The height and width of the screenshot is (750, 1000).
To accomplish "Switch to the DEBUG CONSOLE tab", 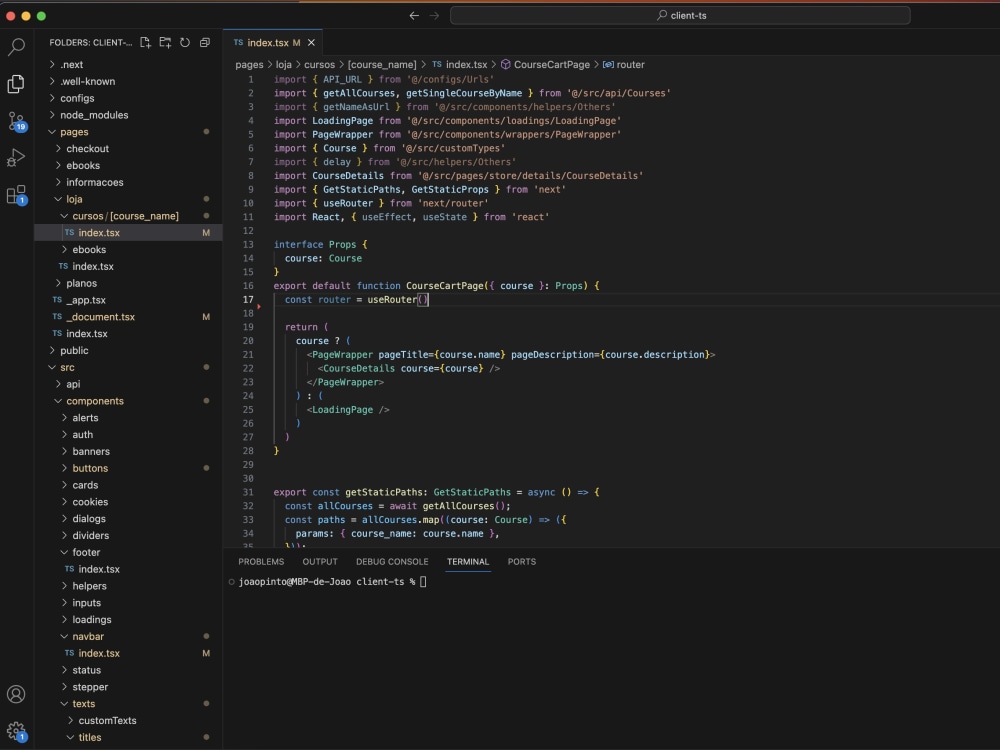I will point(392,562).
